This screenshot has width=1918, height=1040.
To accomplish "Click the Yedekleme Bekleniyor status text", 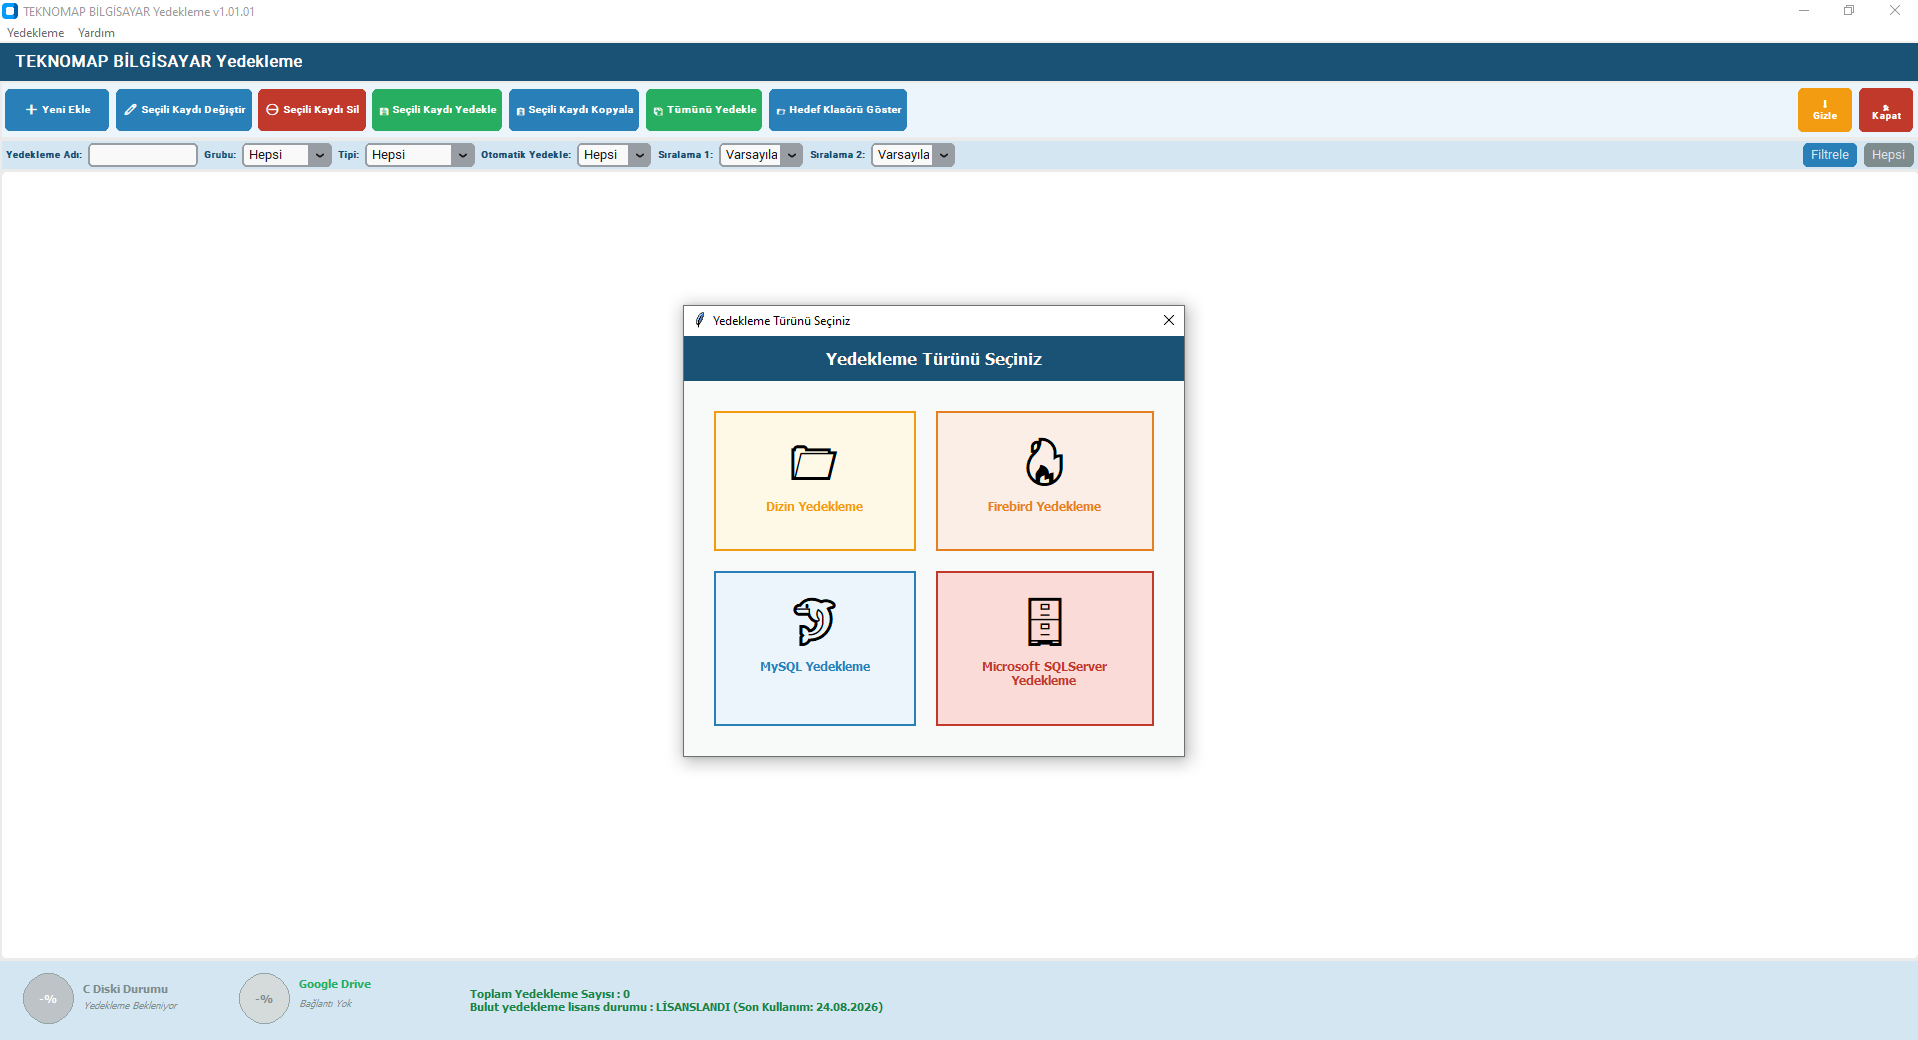I will 131,1006.
